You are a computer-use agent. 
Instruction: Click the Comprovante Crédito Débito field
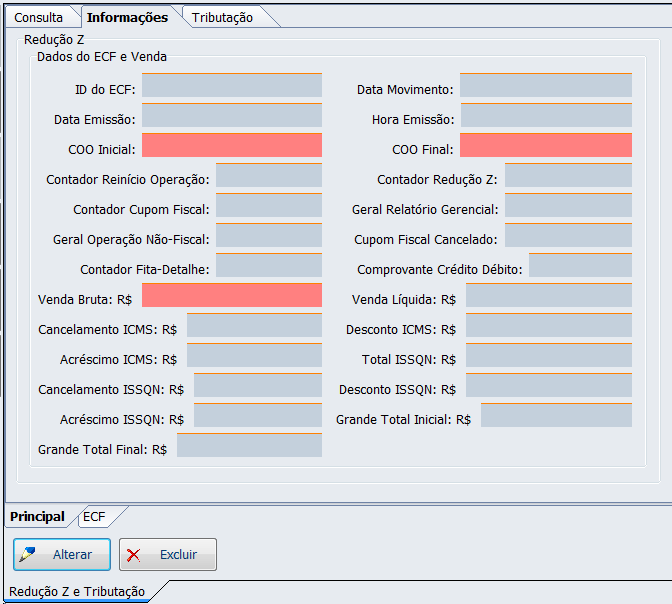coord(580,266)
